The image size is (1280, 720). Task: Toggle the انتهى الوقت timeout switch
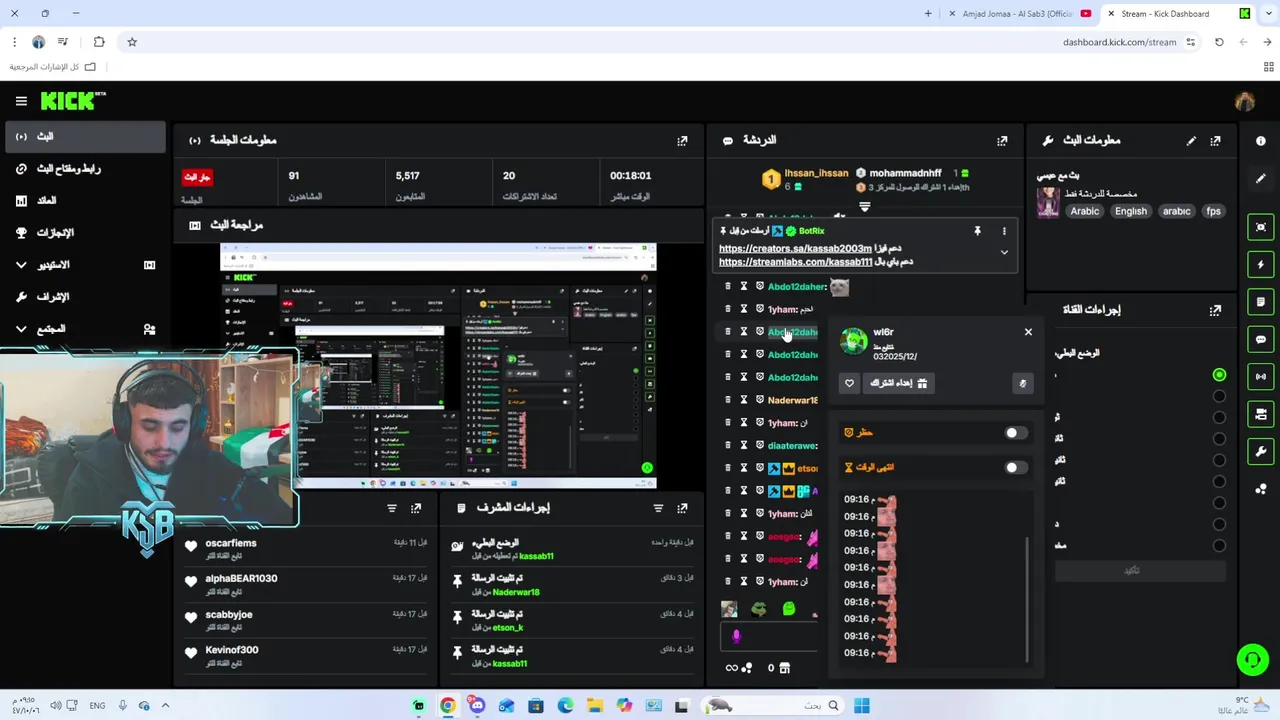tap(1016, 467)
